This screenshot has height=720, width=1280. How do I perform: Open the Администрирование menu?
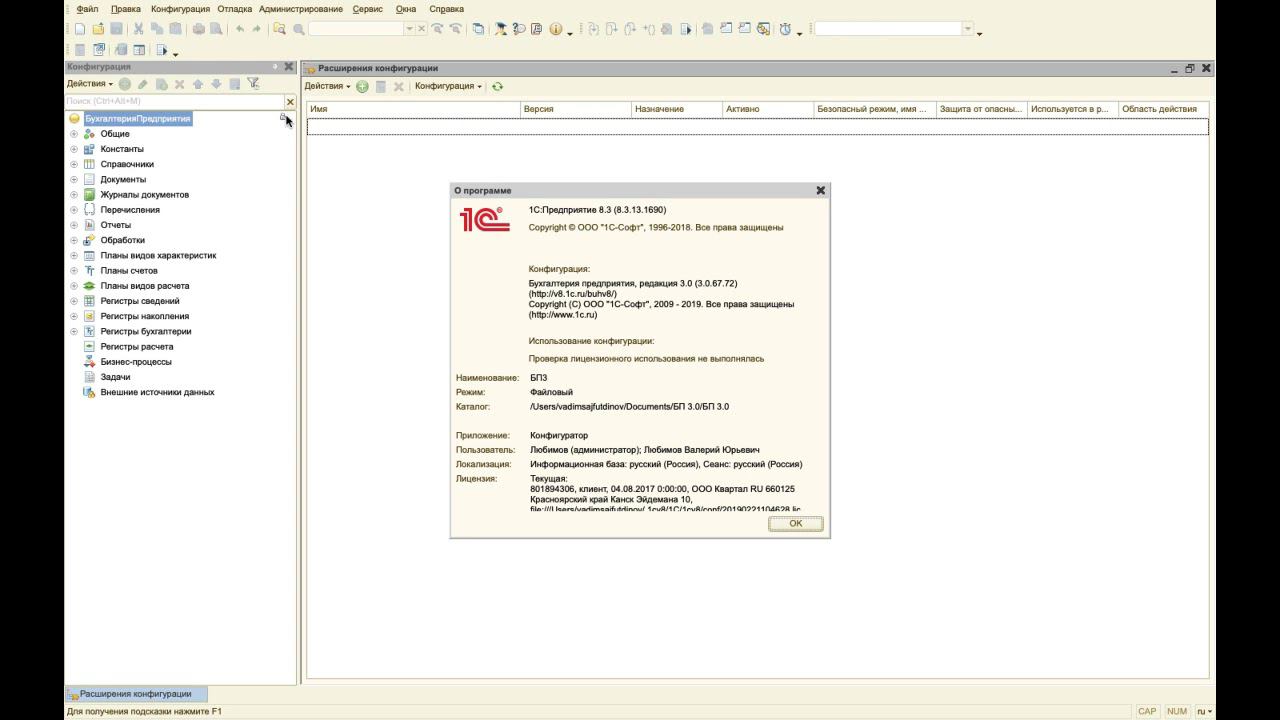pos(301,9)
